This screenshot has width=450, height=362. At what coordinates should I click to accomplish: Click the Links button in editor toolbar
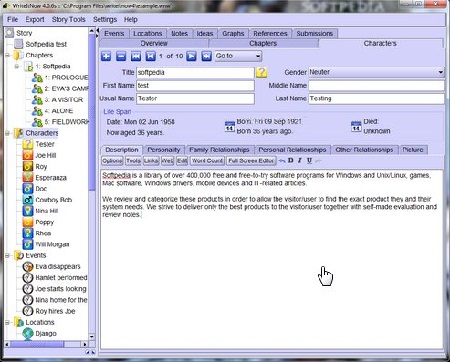pyautogui.click(x=151, y=161)
